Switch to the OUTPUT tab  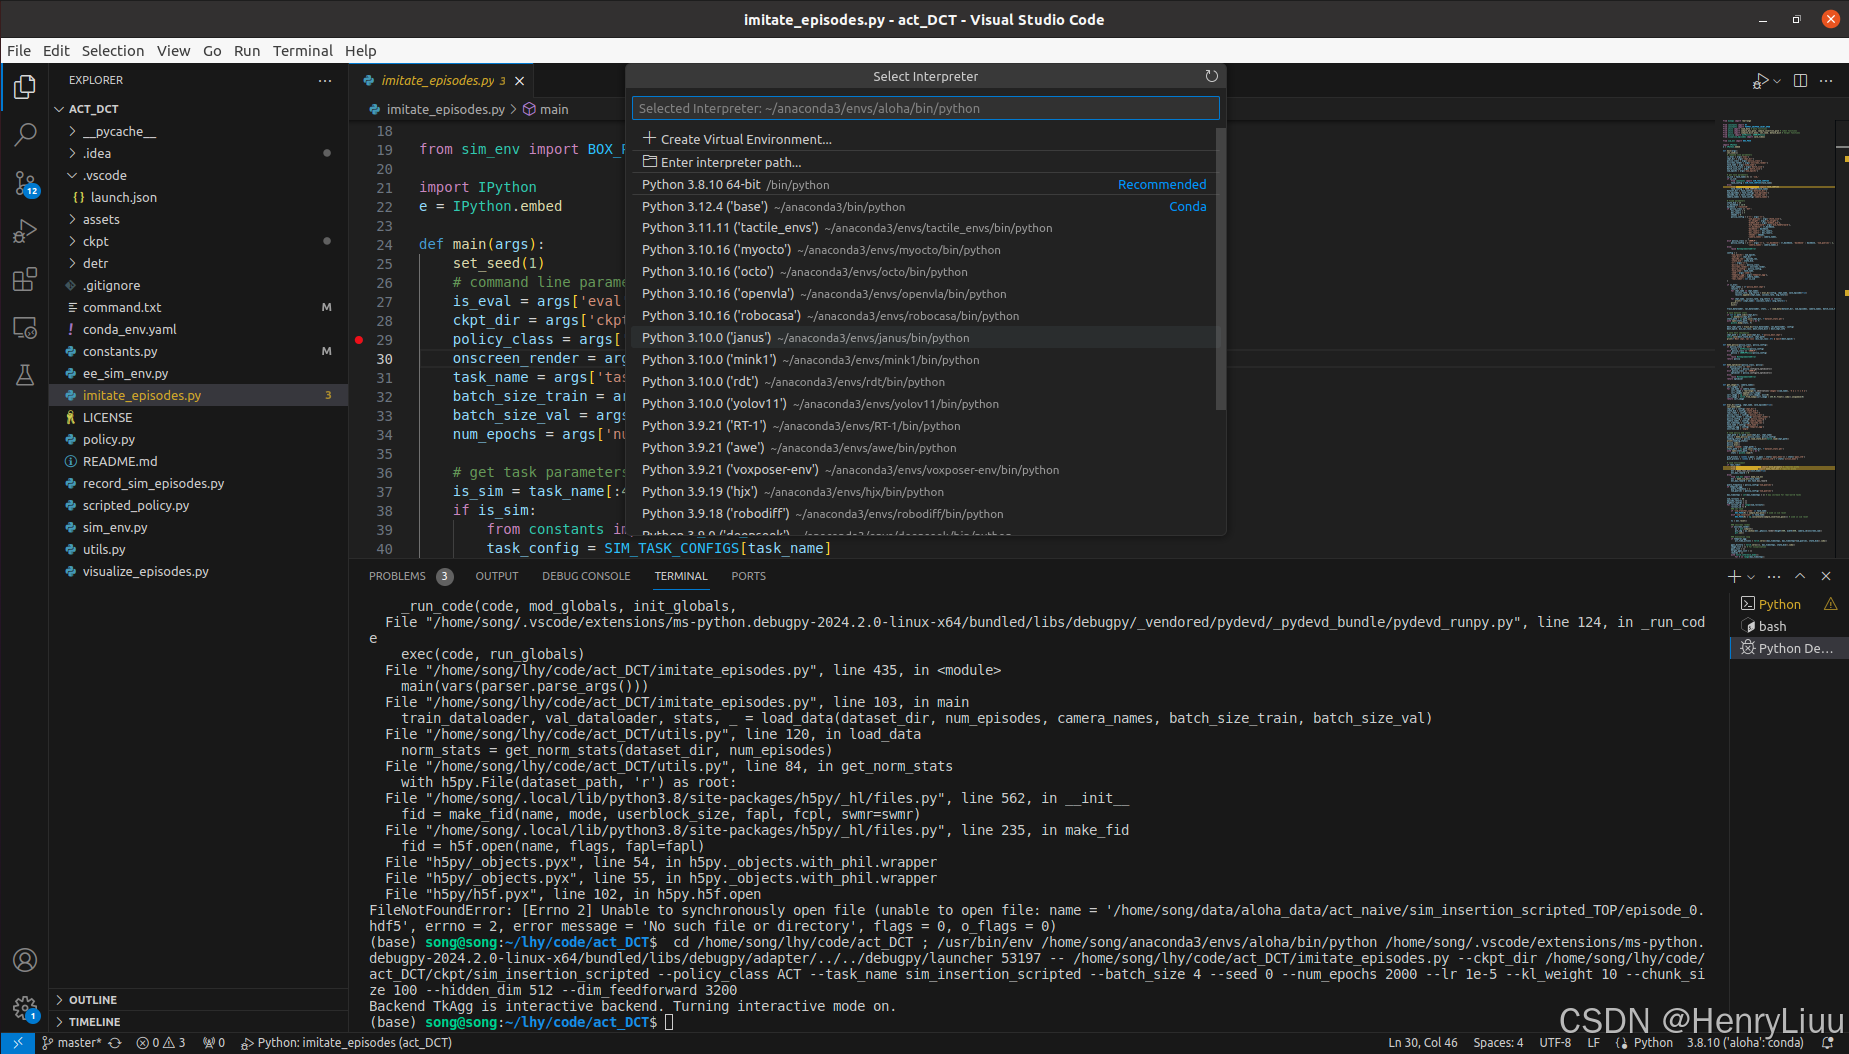497,576
